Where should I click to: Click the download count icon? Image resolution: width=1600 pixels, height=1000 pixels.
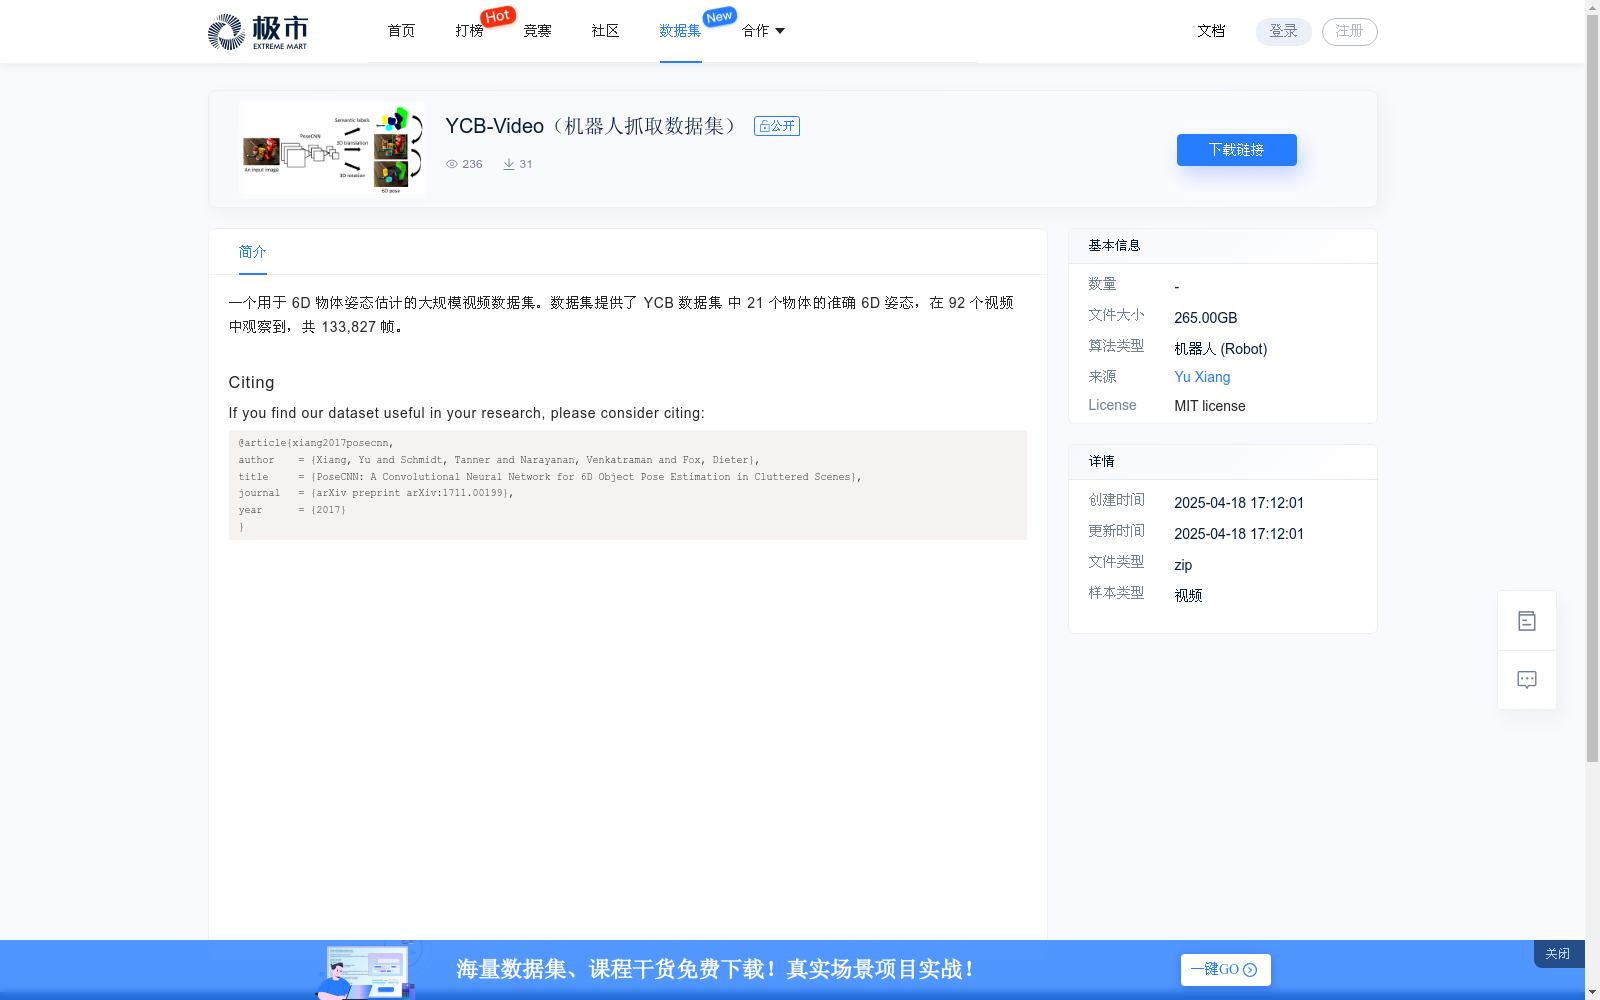coord(509,164)
